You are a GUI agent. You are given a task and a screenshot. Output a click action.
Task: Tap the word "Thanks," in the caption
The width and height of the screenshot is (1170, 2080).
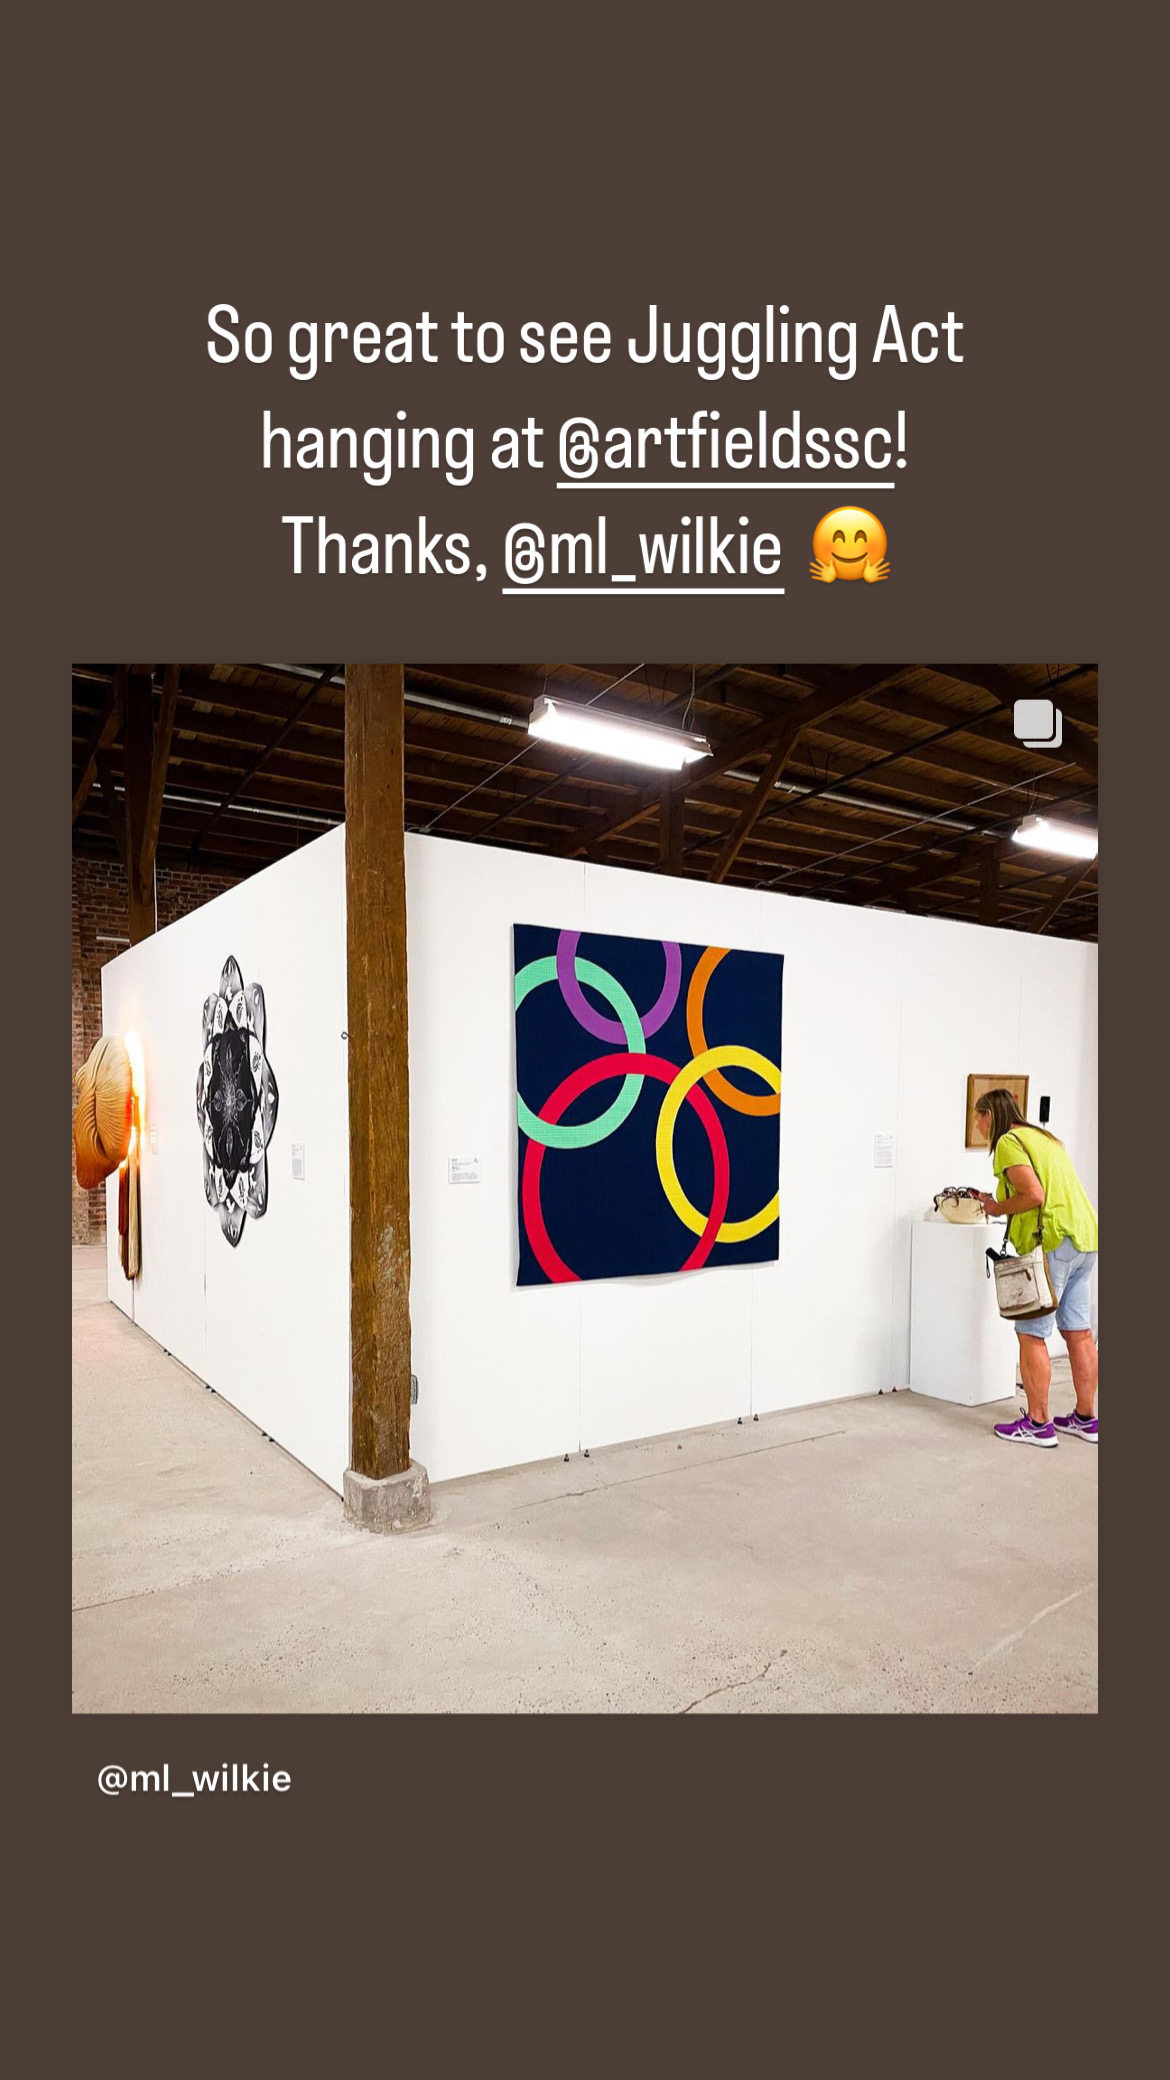384,547
